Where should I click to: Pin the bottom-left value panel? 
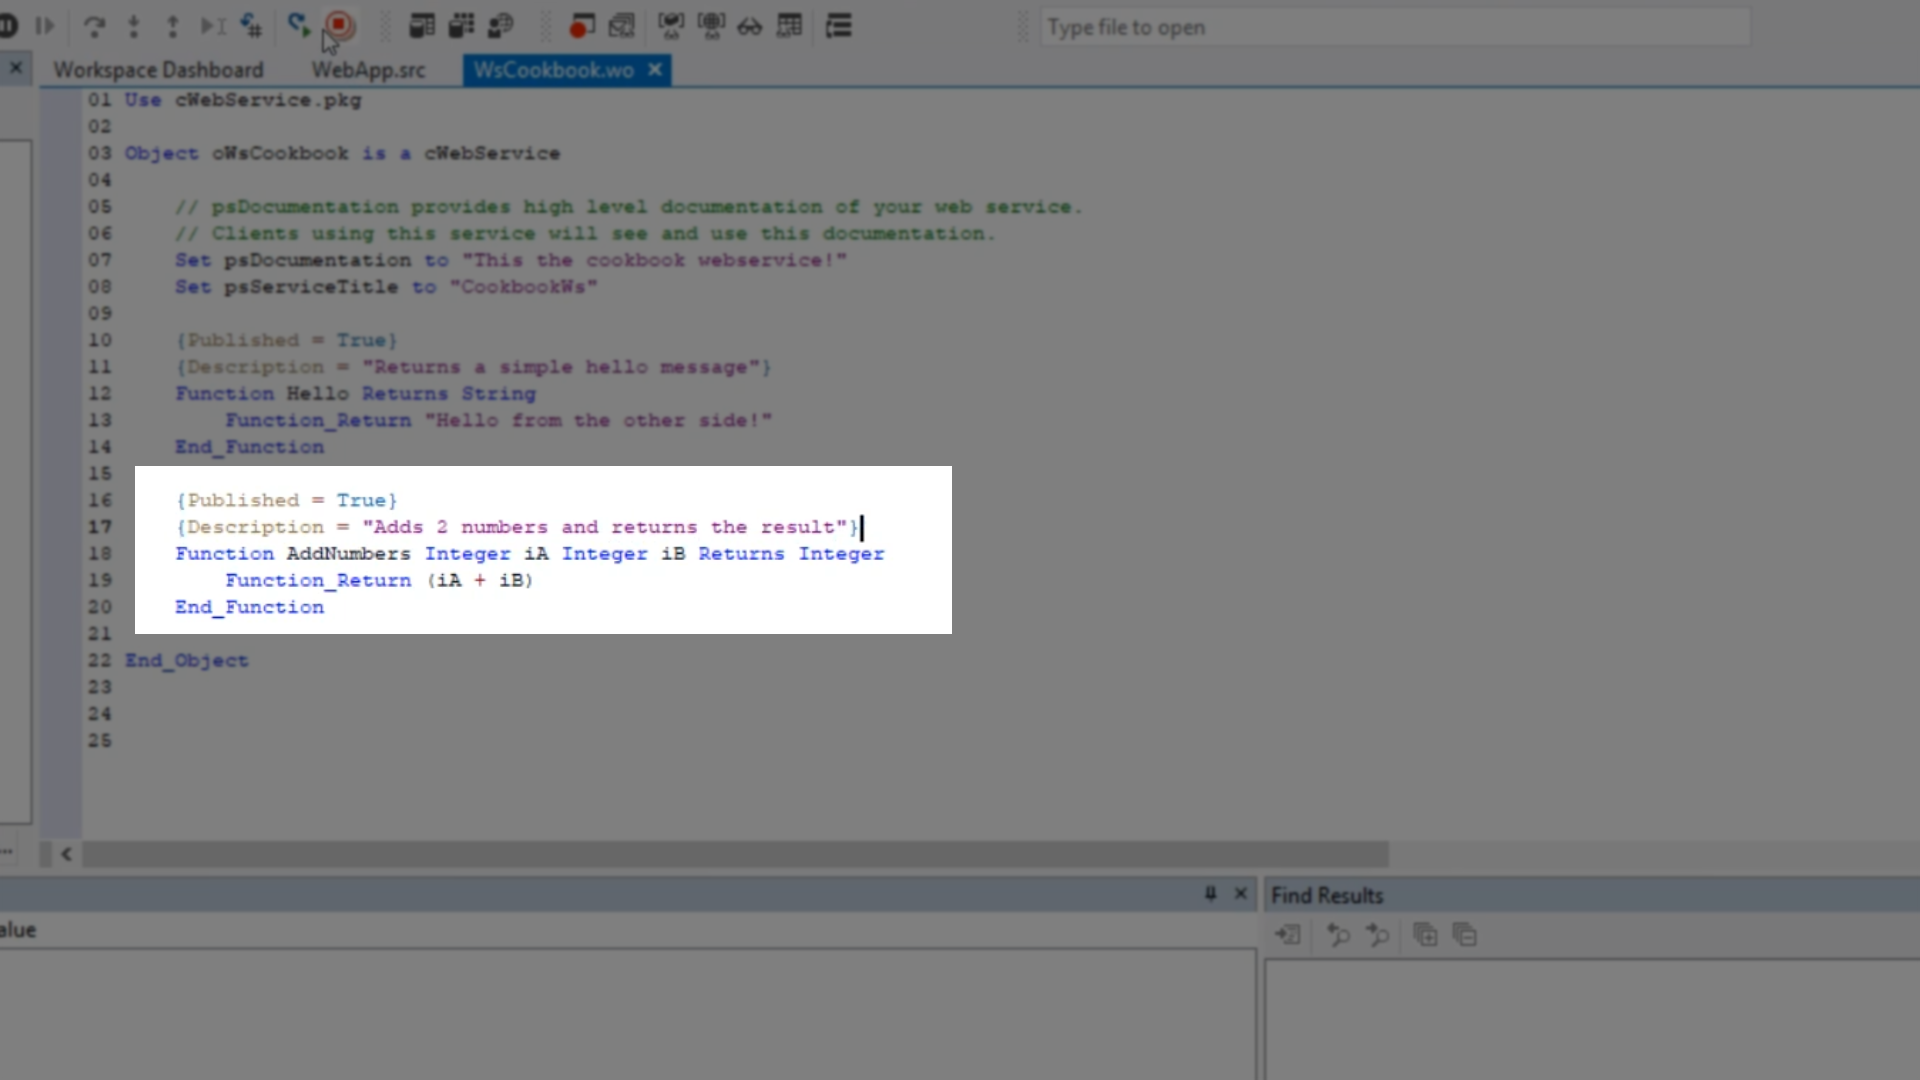(x=1210, y=893)
